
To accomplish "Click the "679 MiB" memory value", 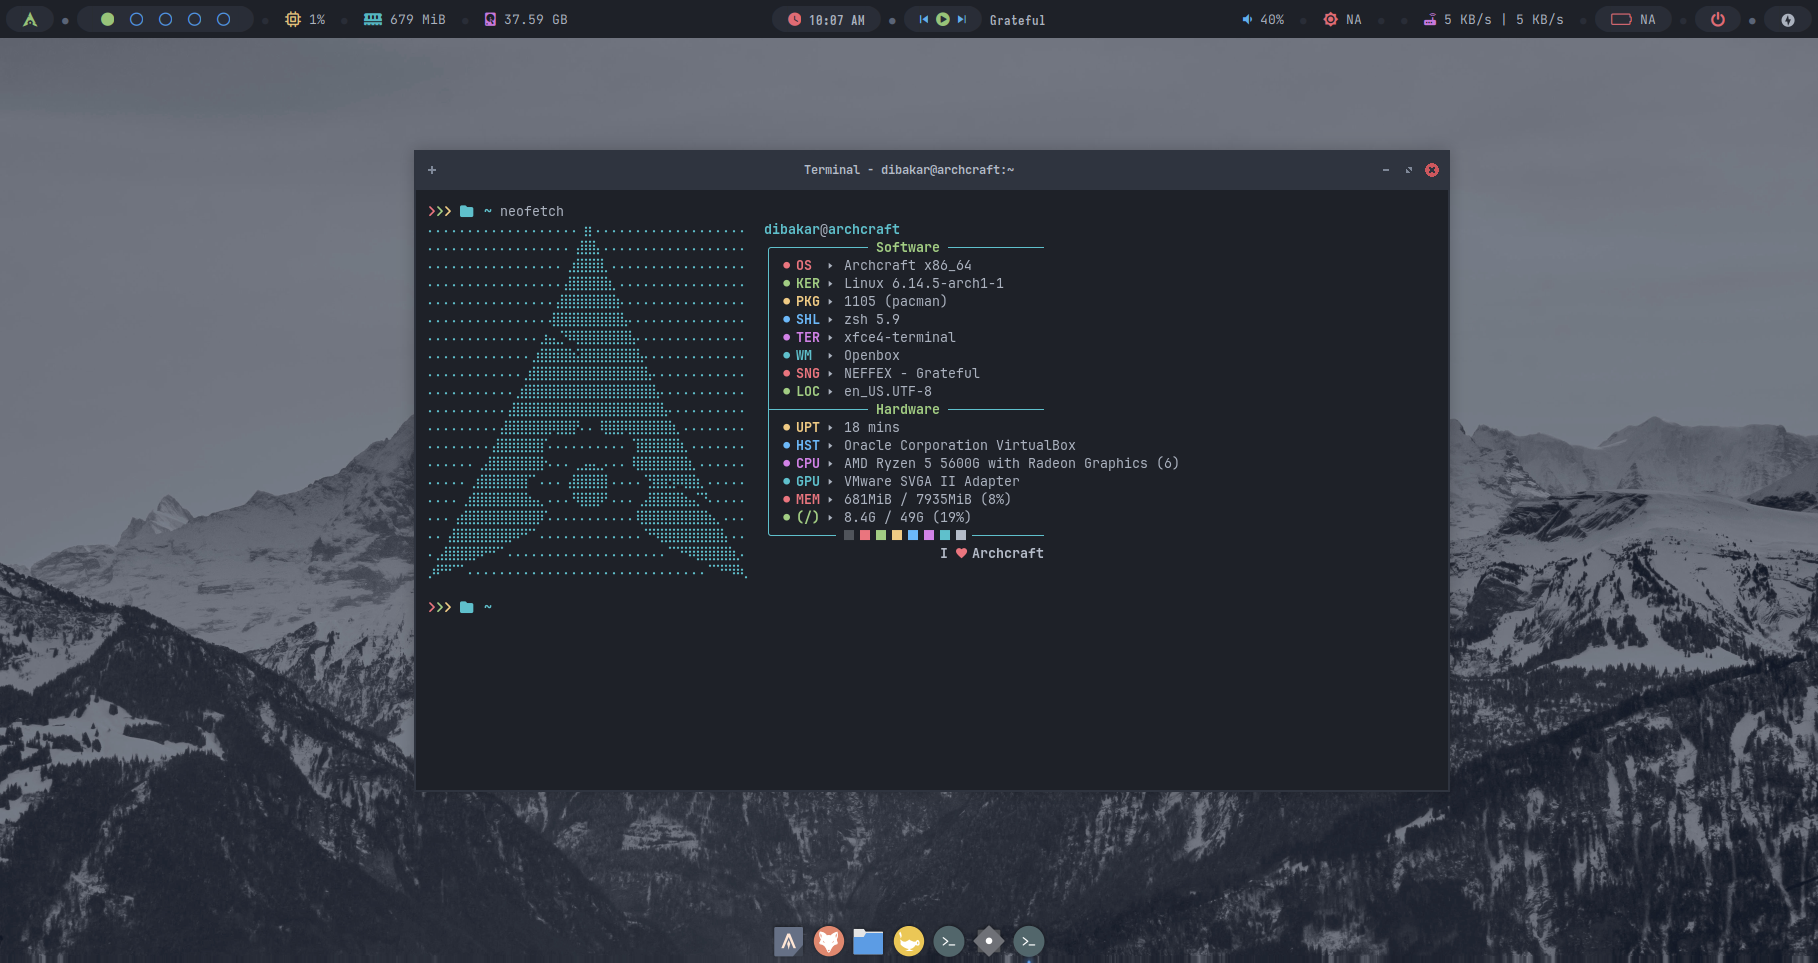I will [x=418, y=20].
